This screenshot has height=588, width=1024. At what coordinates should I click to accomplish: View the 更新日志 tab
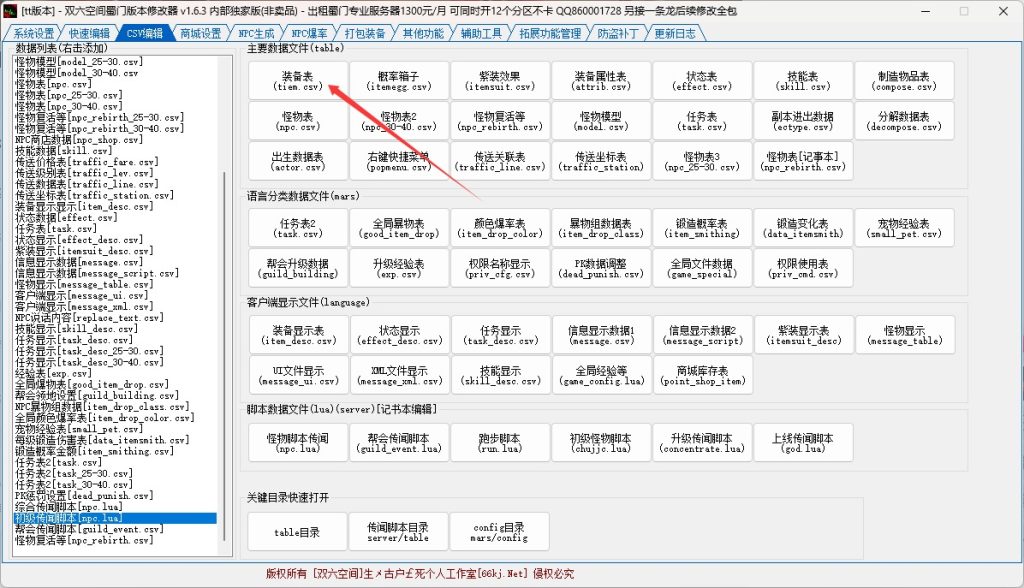tap(675, 33)
